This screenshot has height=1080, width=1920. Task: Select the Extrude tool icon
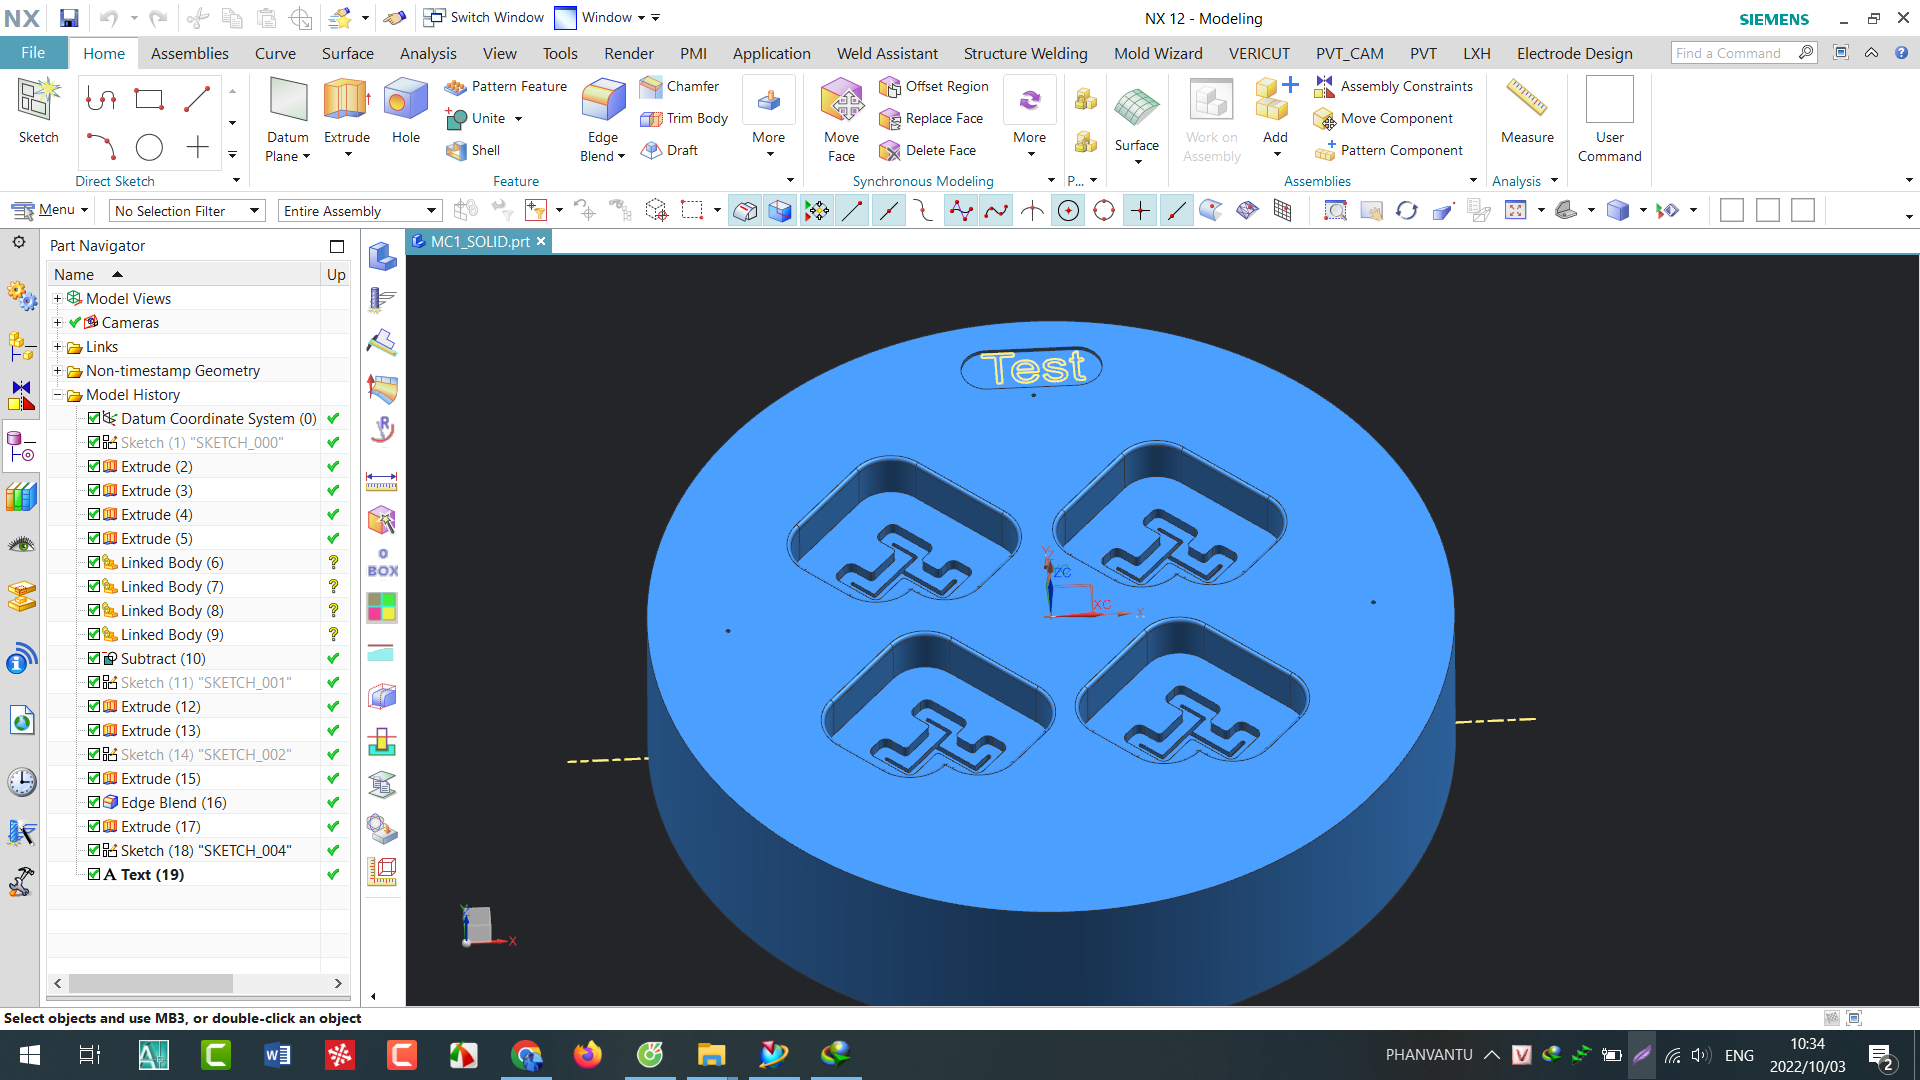pyautogui.click(x=346, y=102)
